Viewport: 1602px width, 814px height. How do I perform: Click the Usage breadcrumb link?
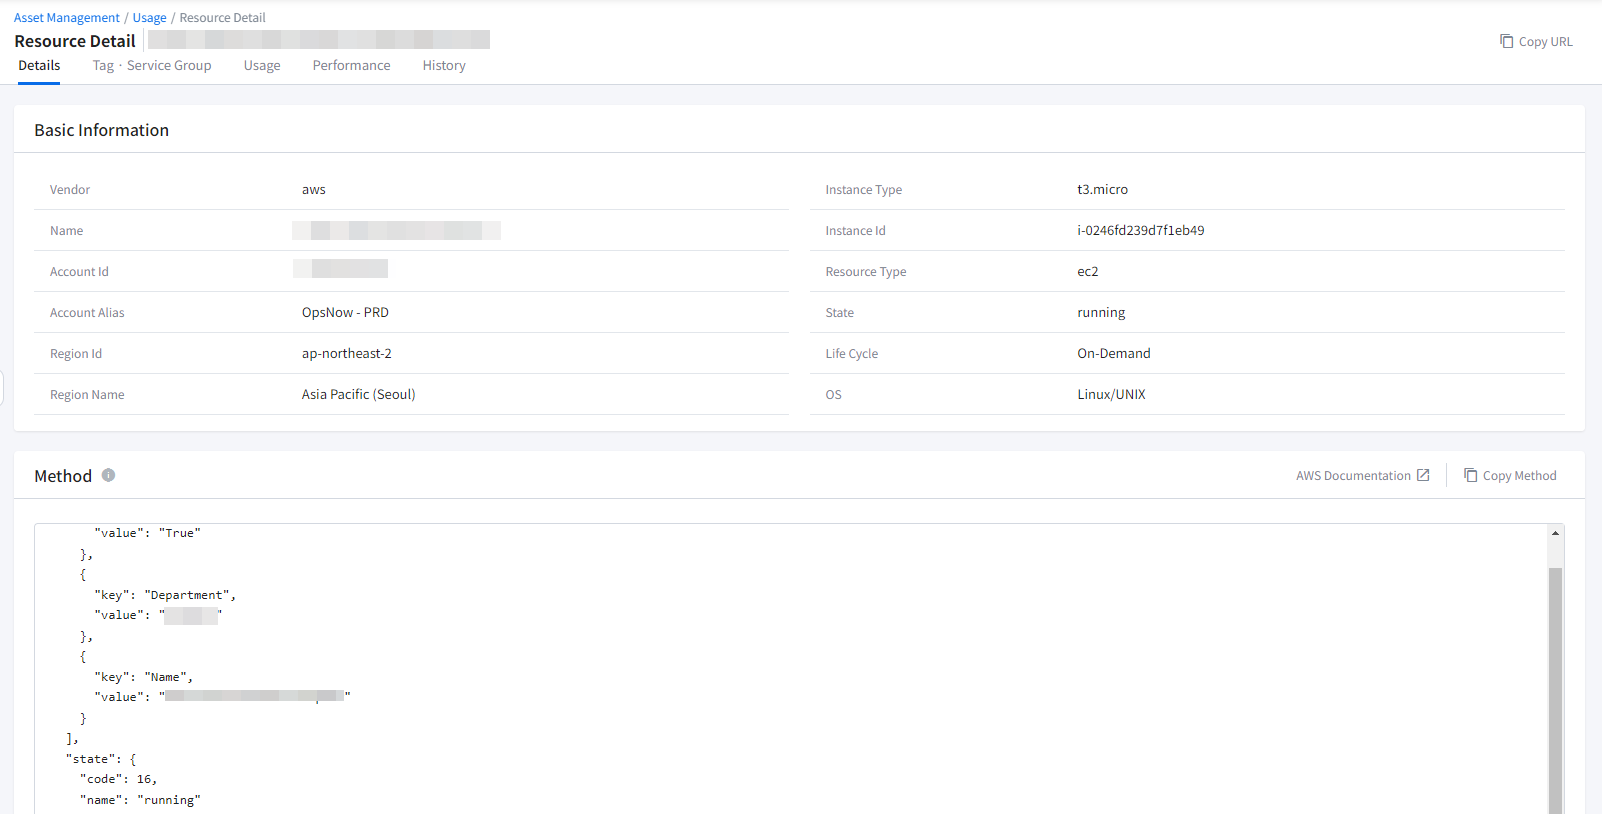pos(149,18)
